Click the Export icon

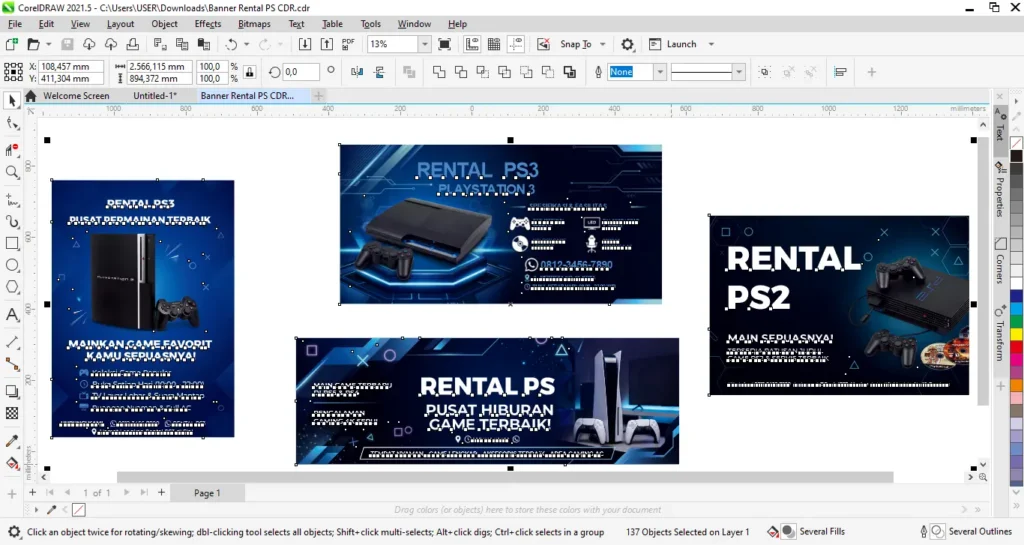tap(327, 44)
